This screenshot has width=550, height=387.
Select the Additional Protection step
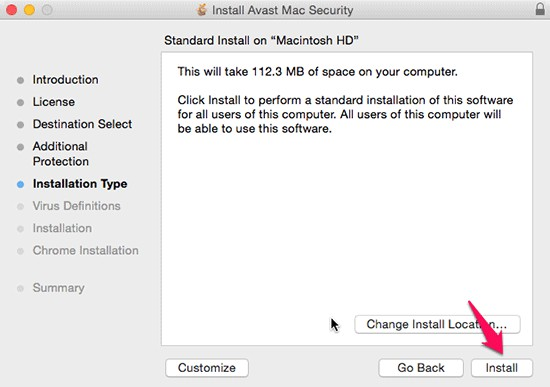tap(61, 154)
